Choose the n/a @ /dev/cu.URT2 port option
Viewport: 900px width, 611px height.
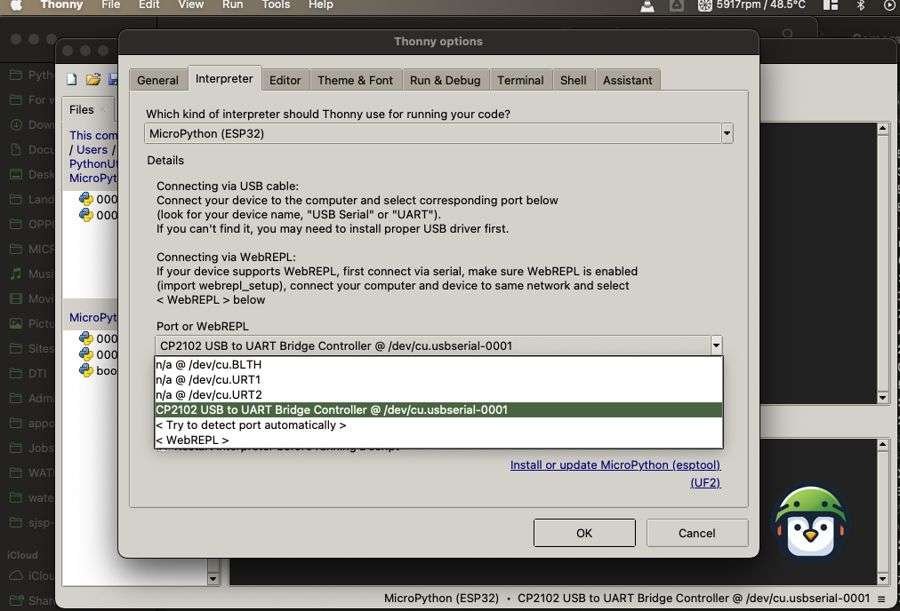tap(439, 395)
